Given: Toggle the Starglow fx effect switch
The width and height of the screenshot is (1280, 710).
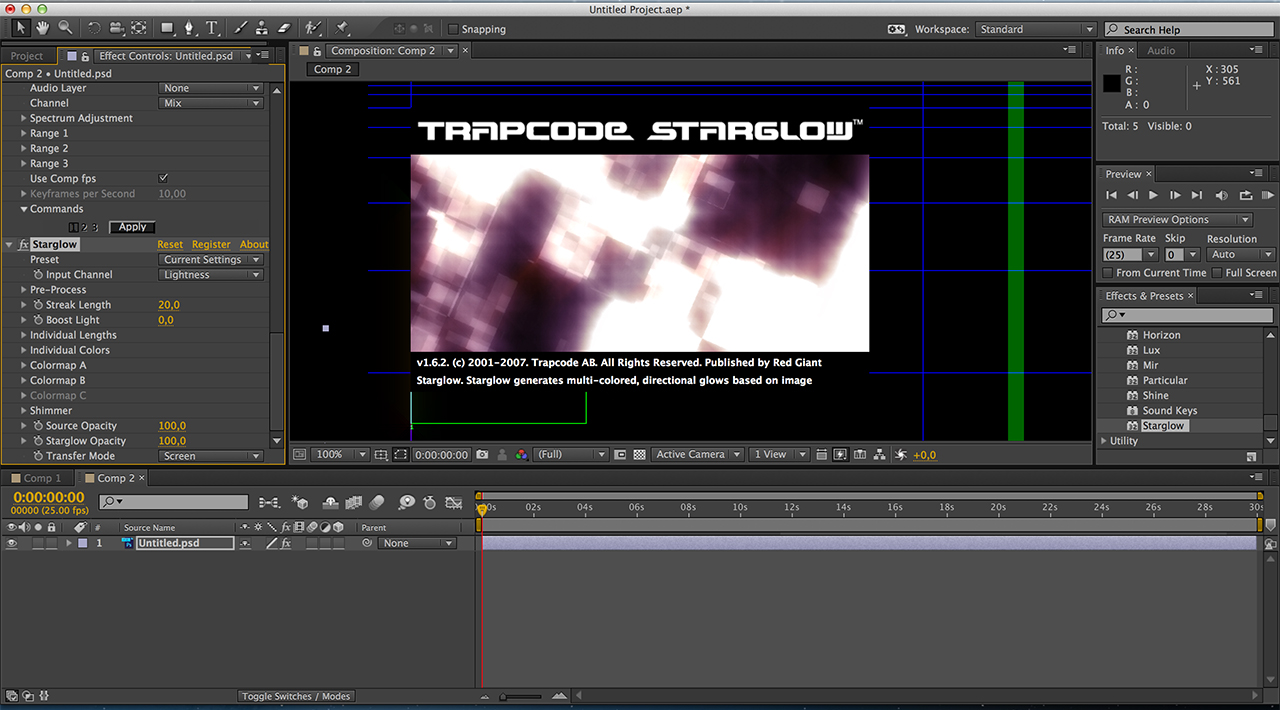Looking at the screenshot, I should pyautogui.click(x=24, y=244).
